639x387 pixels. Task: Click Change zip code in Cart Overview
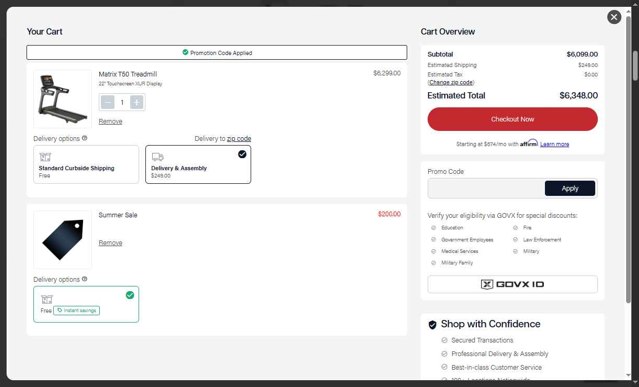point(451,82)
